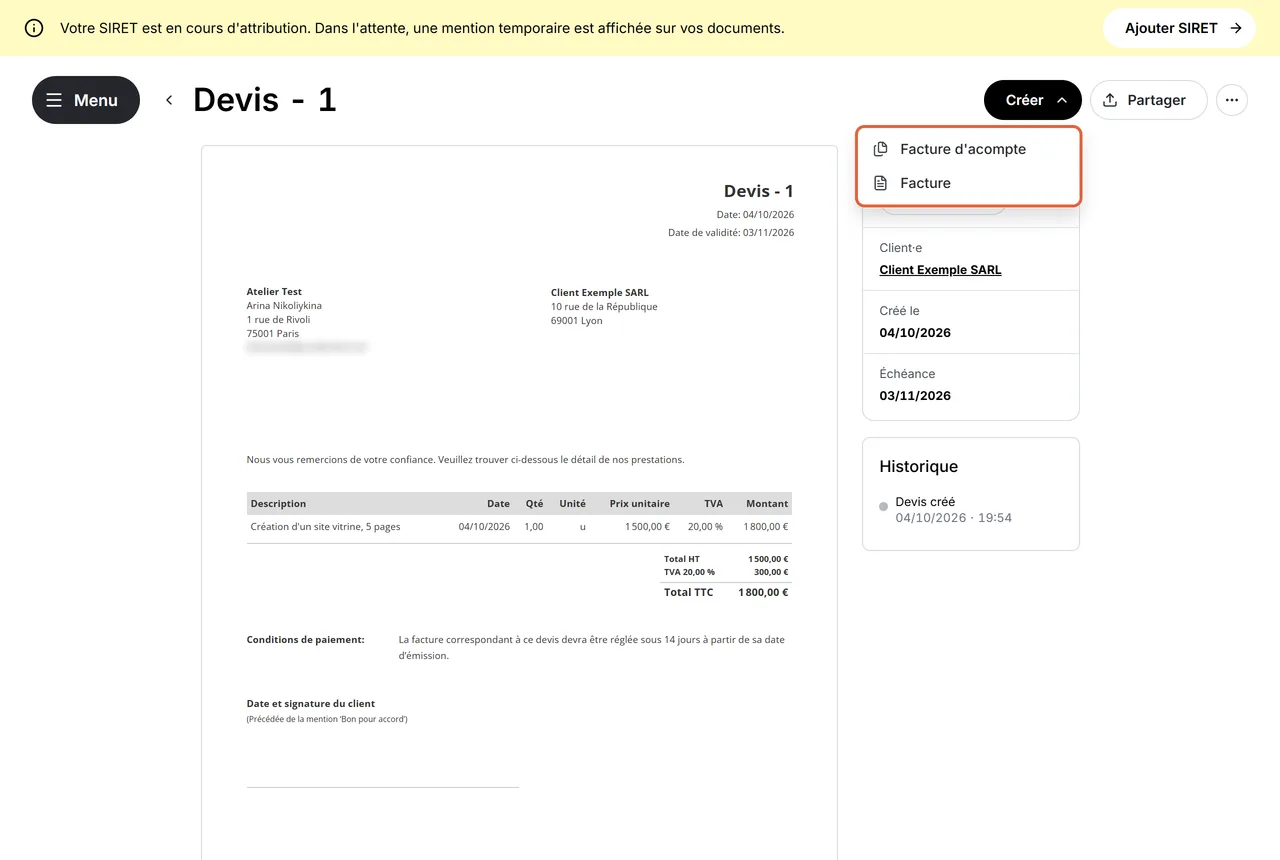Viewport: 1280px width, 860px height.
Task: Click the TVA 20,00 % total line
Action: click(726, 572)
